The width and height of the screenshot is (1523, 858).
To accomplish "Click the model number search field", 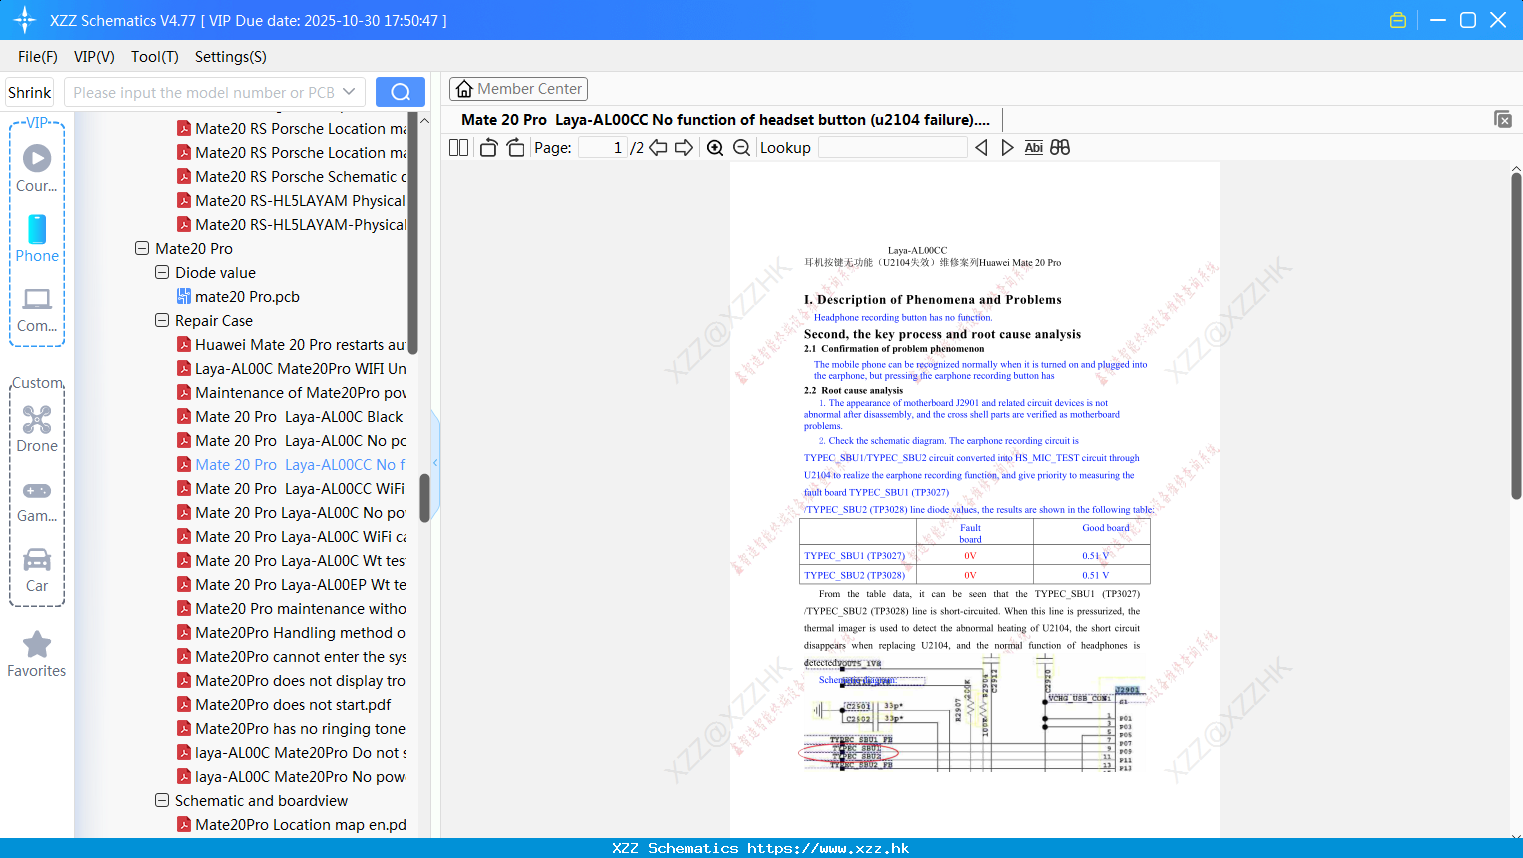I will pyautogui.click(x=205, y=92).
